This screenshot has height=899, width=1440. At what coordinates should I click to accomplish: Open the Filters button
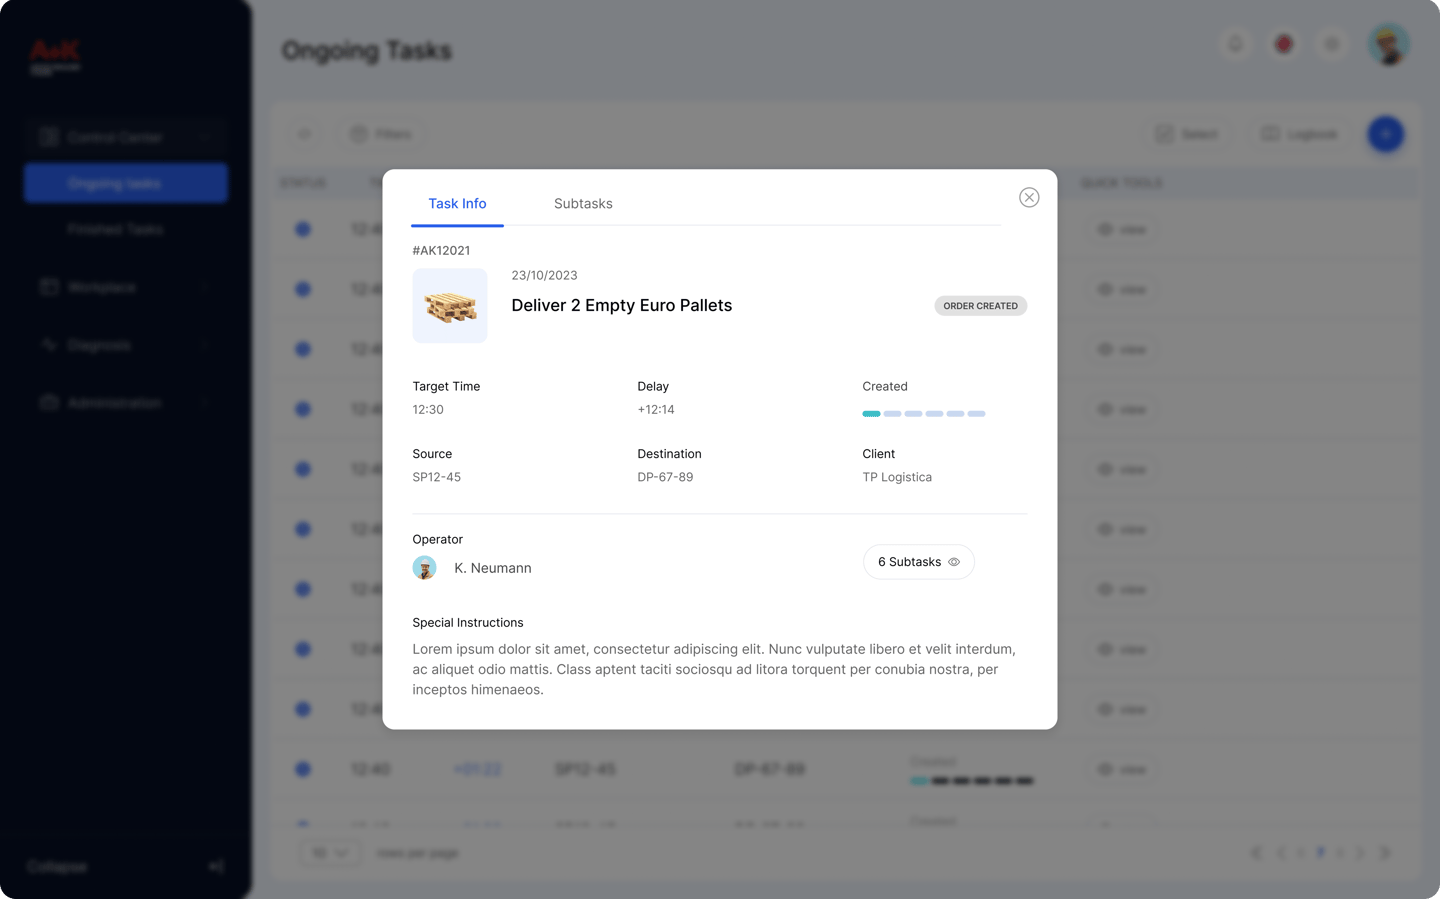click(381, 134)
